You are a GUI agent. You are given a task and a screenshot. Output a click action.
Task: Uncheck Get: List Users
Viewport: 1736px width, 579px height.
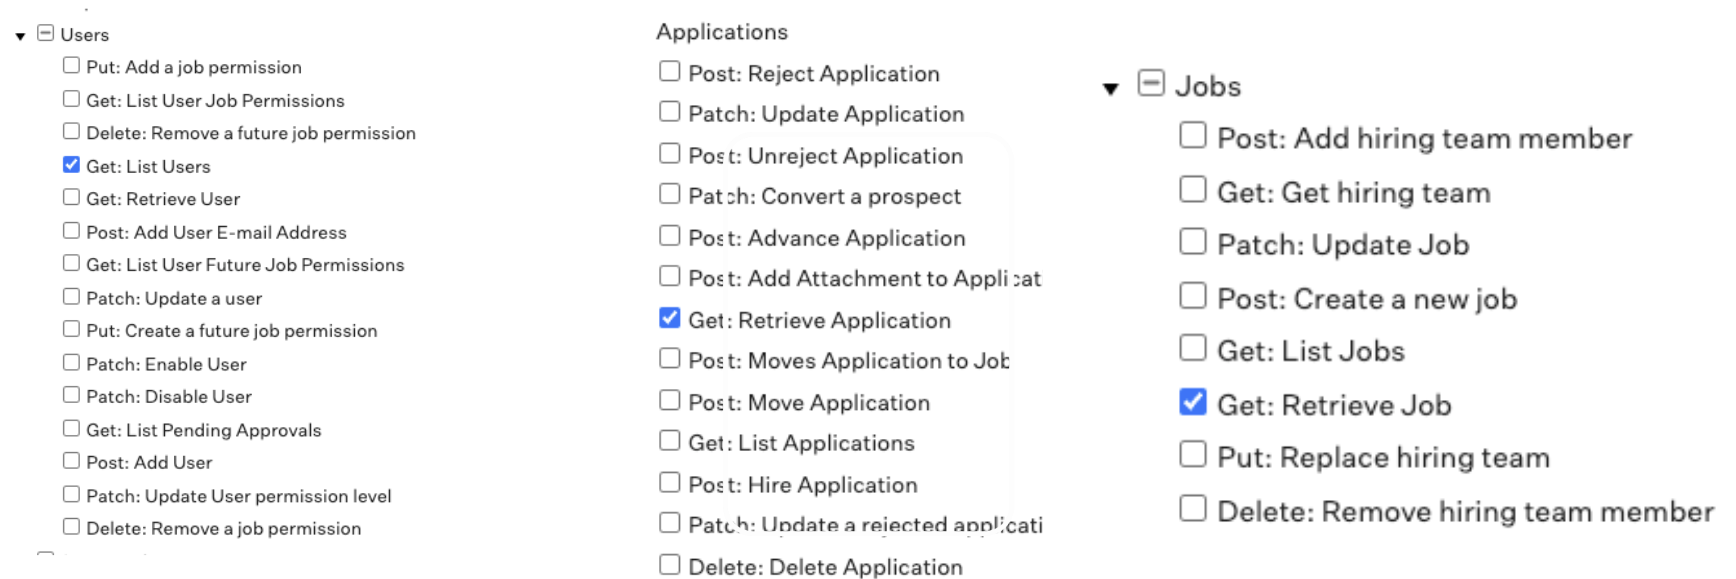coord(71,164)
